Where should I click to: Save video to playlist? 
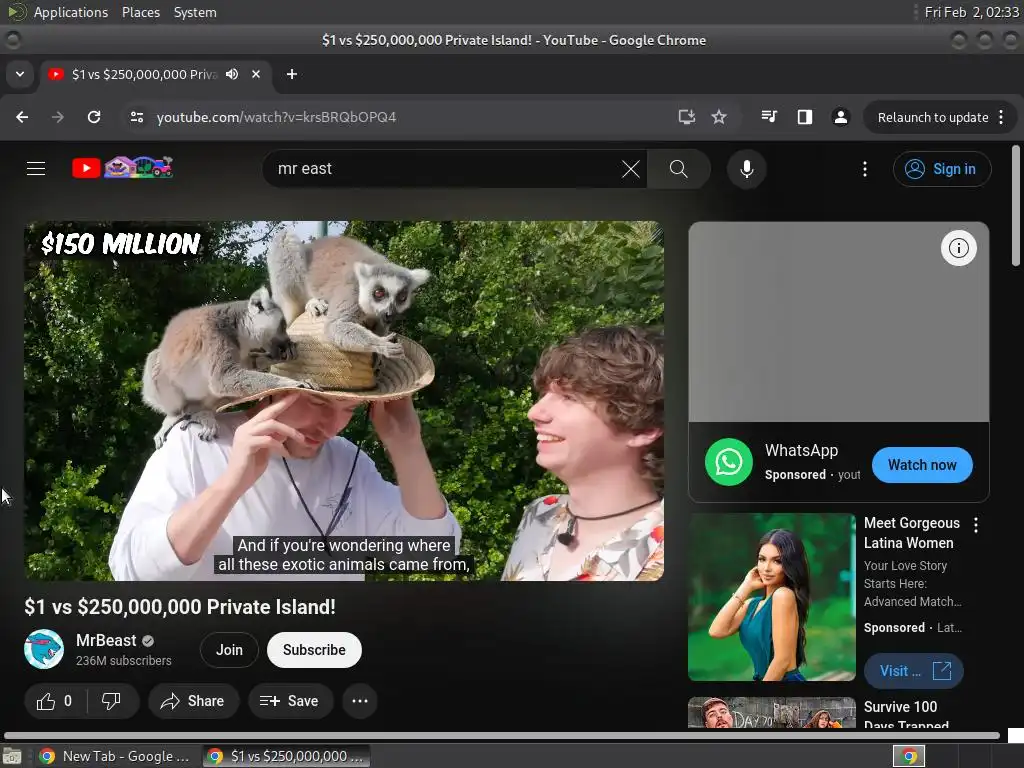[x=289, y=701]
